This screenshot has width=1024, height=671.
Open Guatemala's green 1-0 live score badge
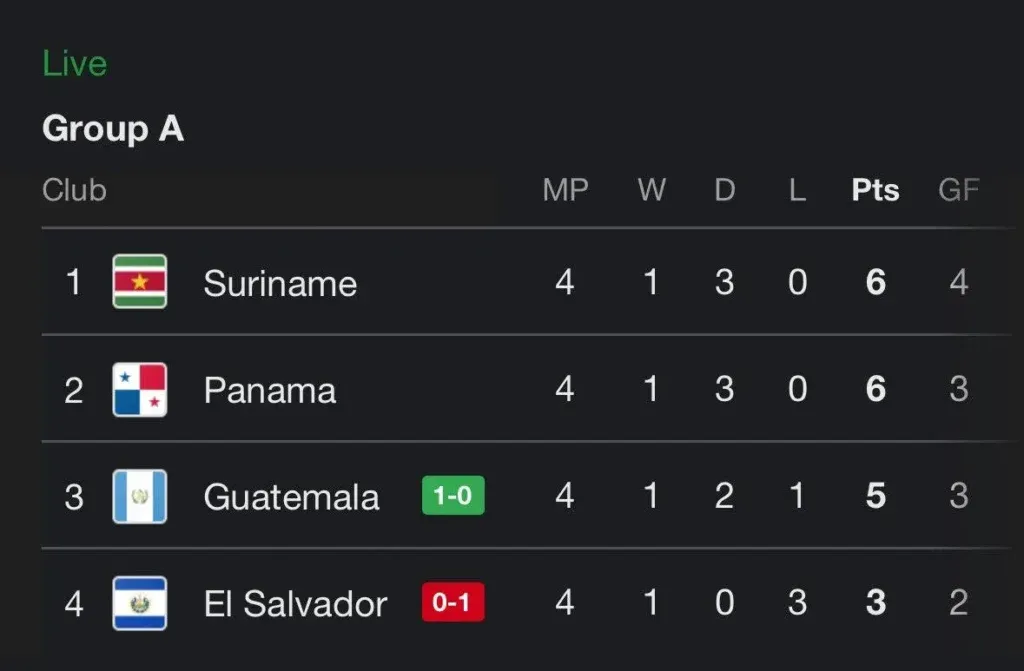[453, 496]
